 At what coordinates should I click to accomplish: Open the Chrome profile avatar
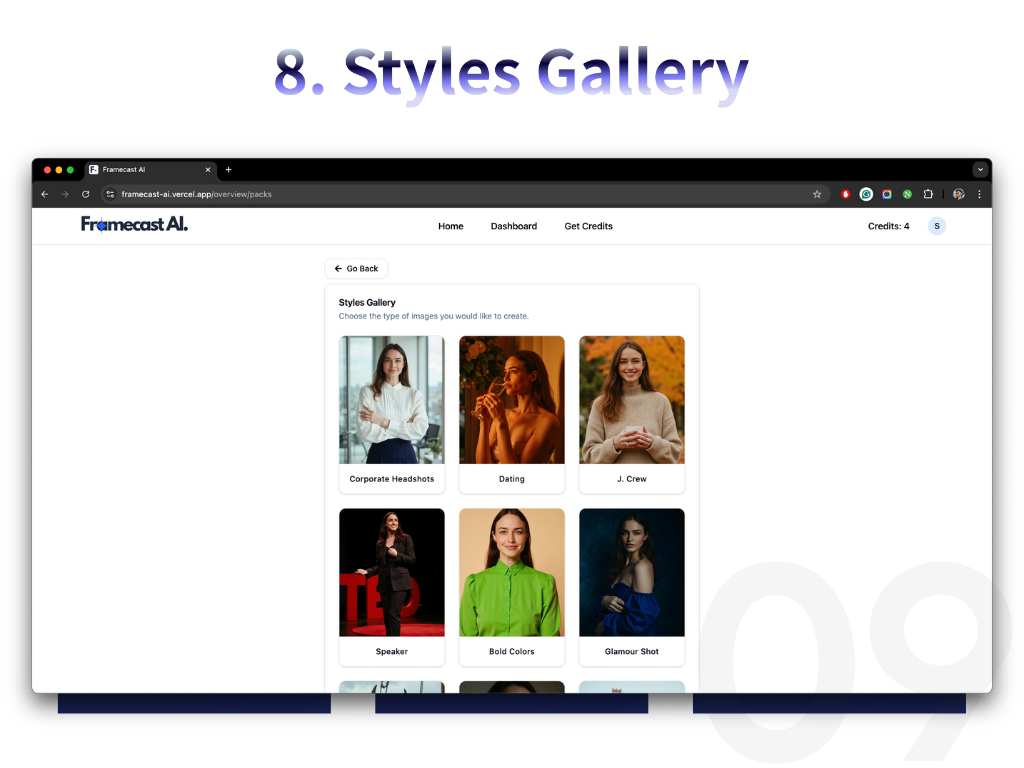tap(958, 194)
